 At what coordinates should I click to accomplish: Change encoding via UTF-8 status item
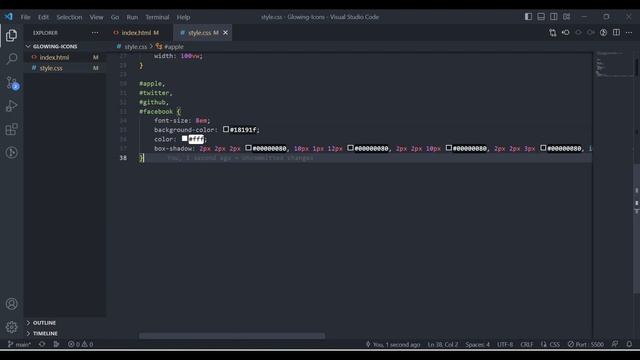click(x=505, y=344)
